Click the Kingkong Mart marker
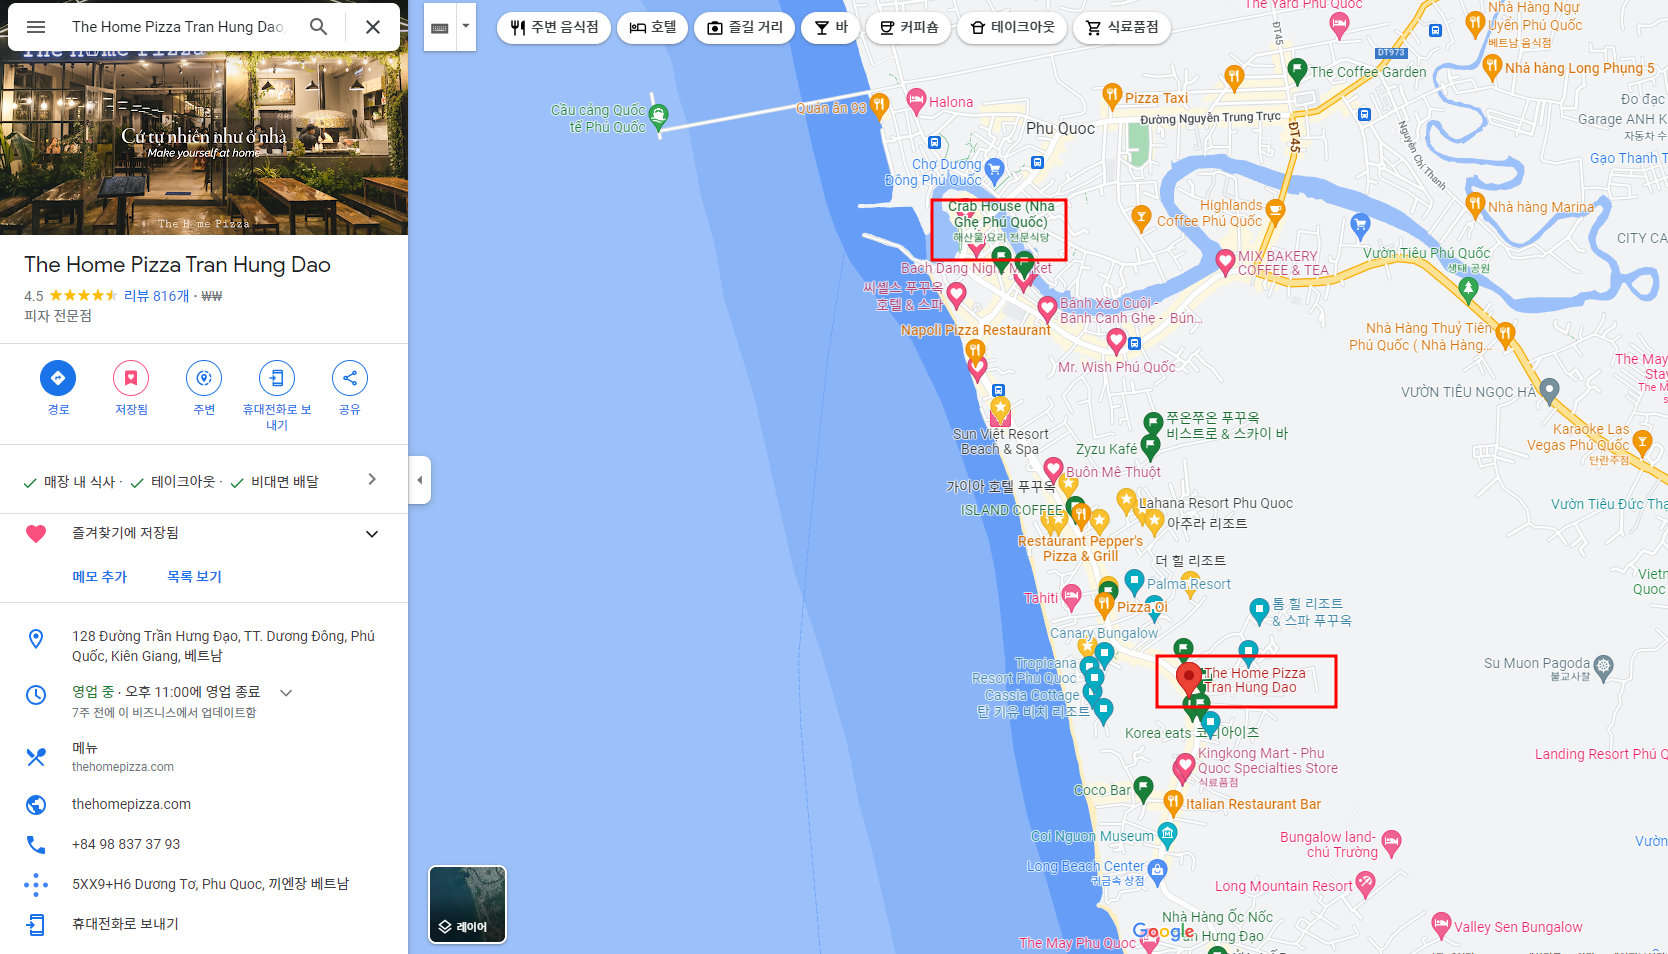 (1184, 768)
